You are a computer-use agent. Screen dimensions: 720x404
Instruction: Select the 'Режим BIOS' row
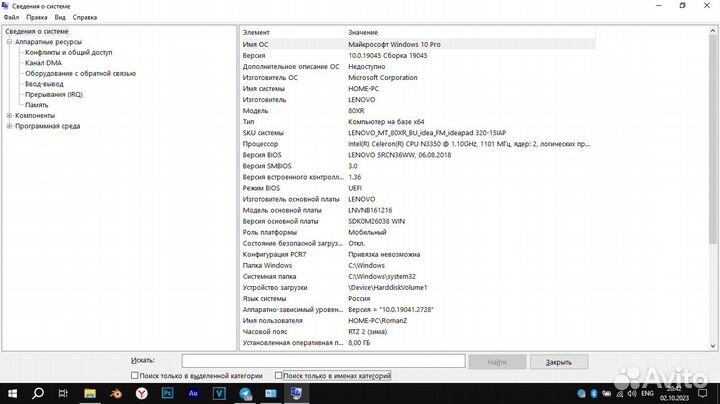418,188
